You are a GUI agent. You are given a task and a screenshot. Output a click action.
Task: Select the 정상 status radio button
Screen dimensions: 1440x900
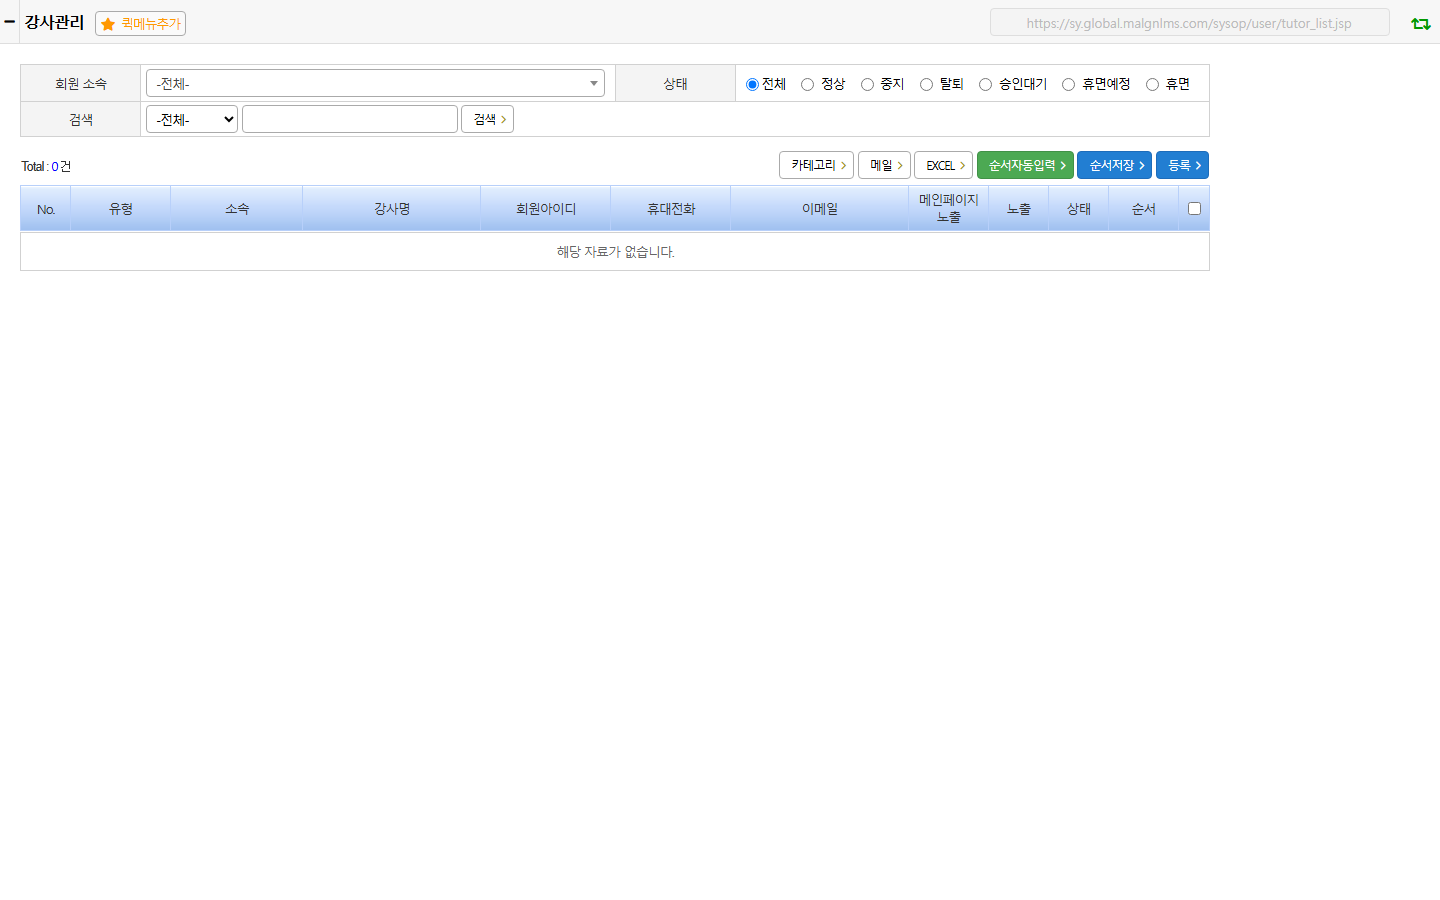click(807, 84)
